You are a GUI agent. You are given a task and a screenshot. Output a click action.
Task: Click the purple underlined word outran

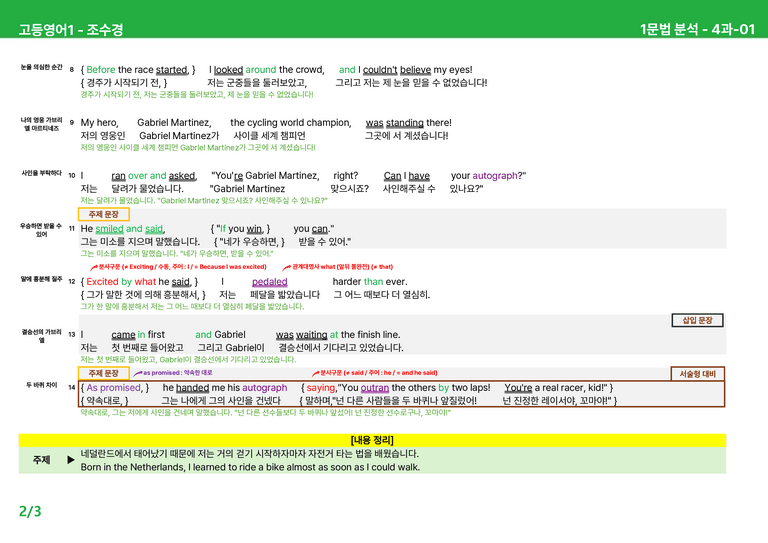click(x=375, y=387)
